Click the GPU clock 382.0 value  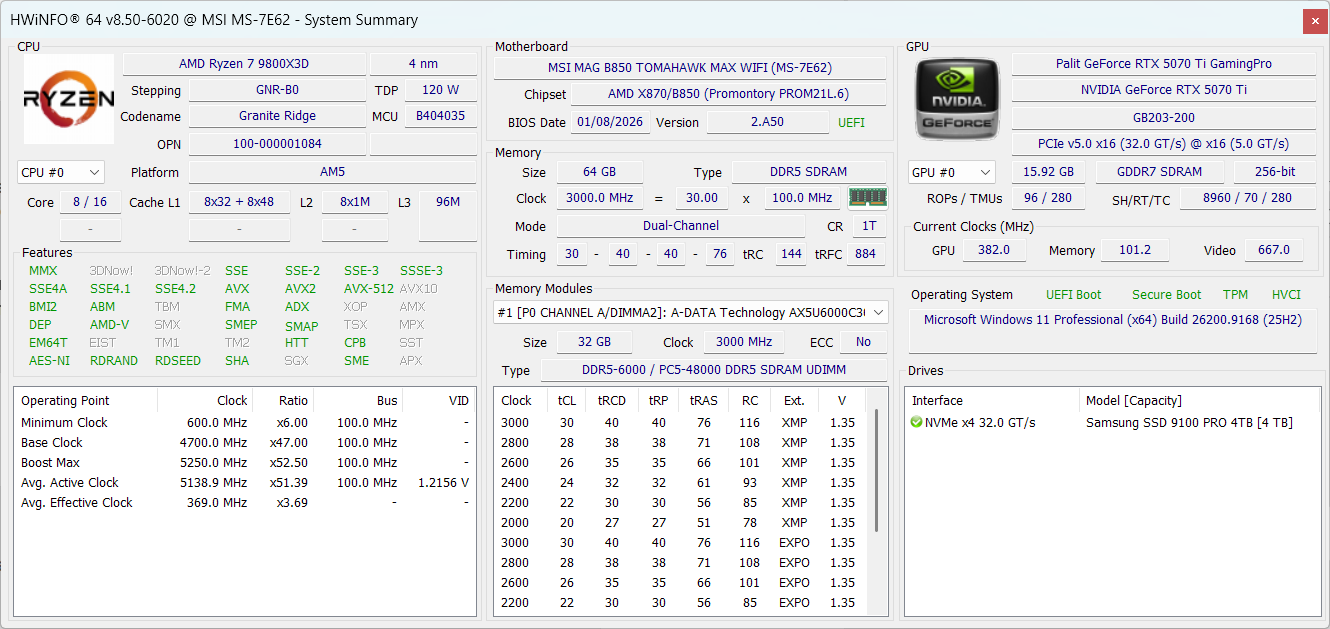click(993, 250)
